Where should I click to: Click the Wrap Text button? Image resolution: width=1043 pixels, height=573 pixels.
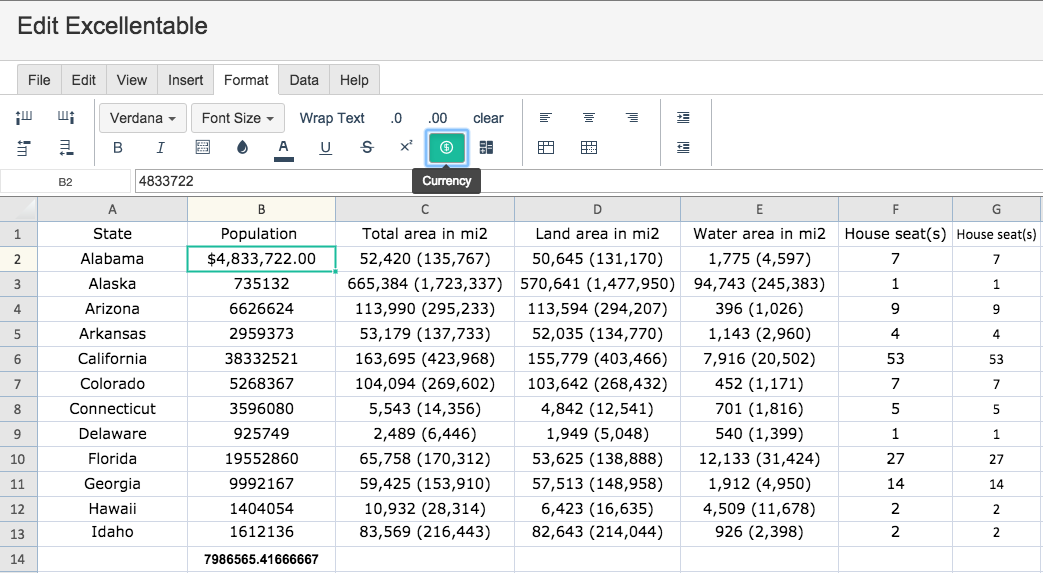pyautogui.click(x=332, y=118)
